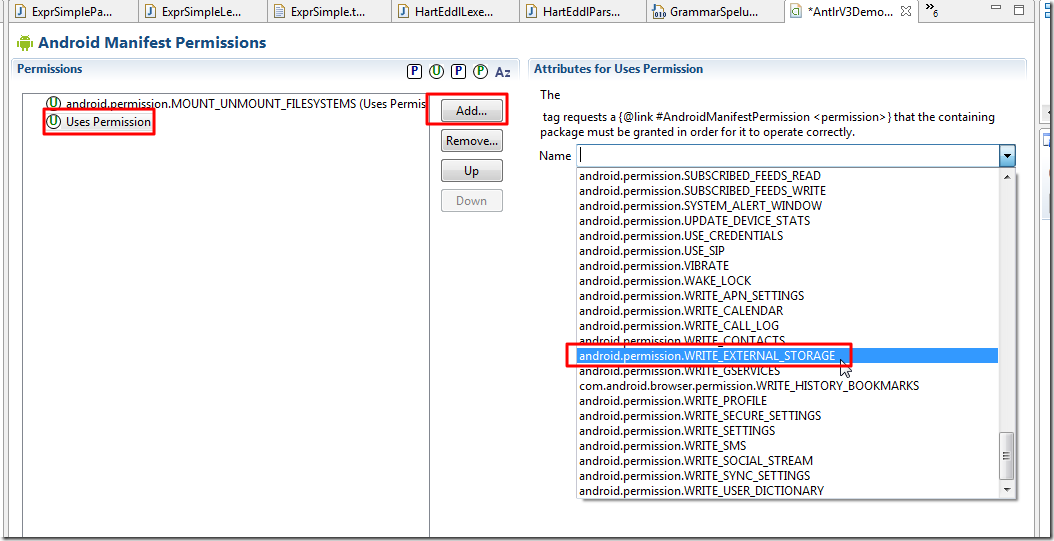Close the *AntlrV3Demo tab
The height and width of the screenshot is (541, 1054).
(x=905, y=11)
